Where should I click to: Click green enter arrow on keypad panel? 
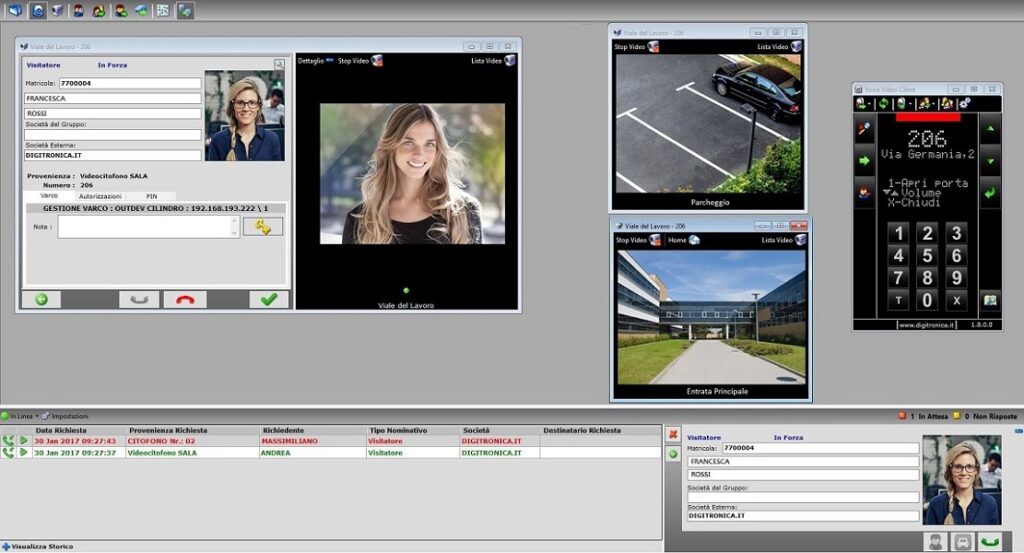pos(990,192)
